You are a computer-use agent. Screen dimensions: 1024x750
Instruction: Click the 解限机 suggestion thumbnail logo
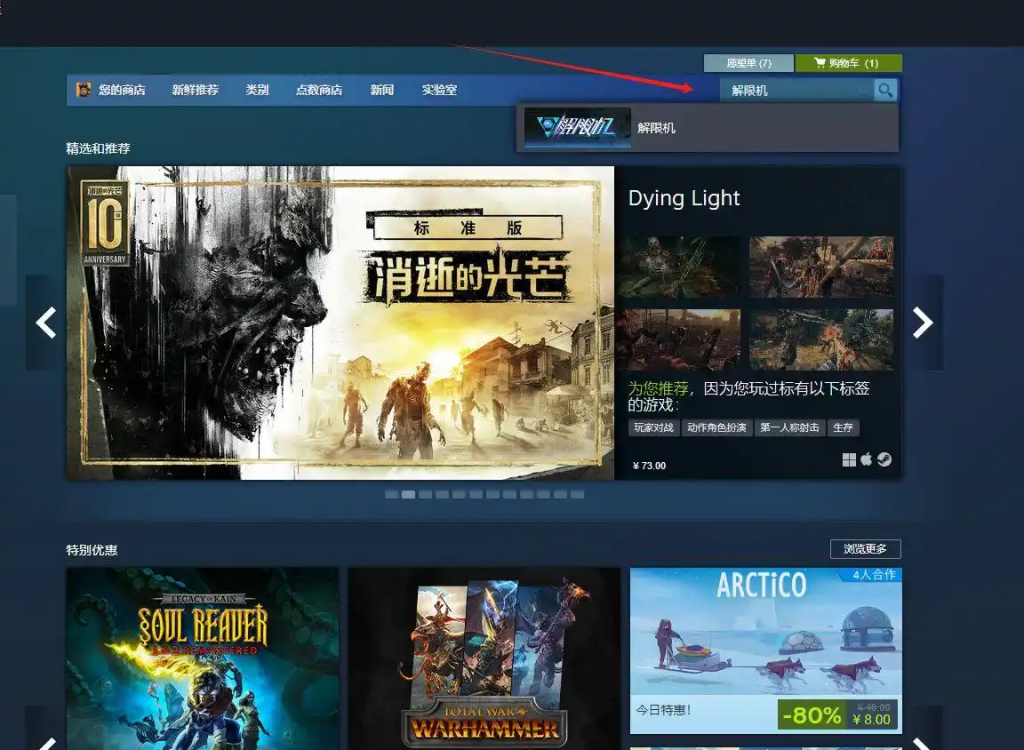[x=577, y=127]
